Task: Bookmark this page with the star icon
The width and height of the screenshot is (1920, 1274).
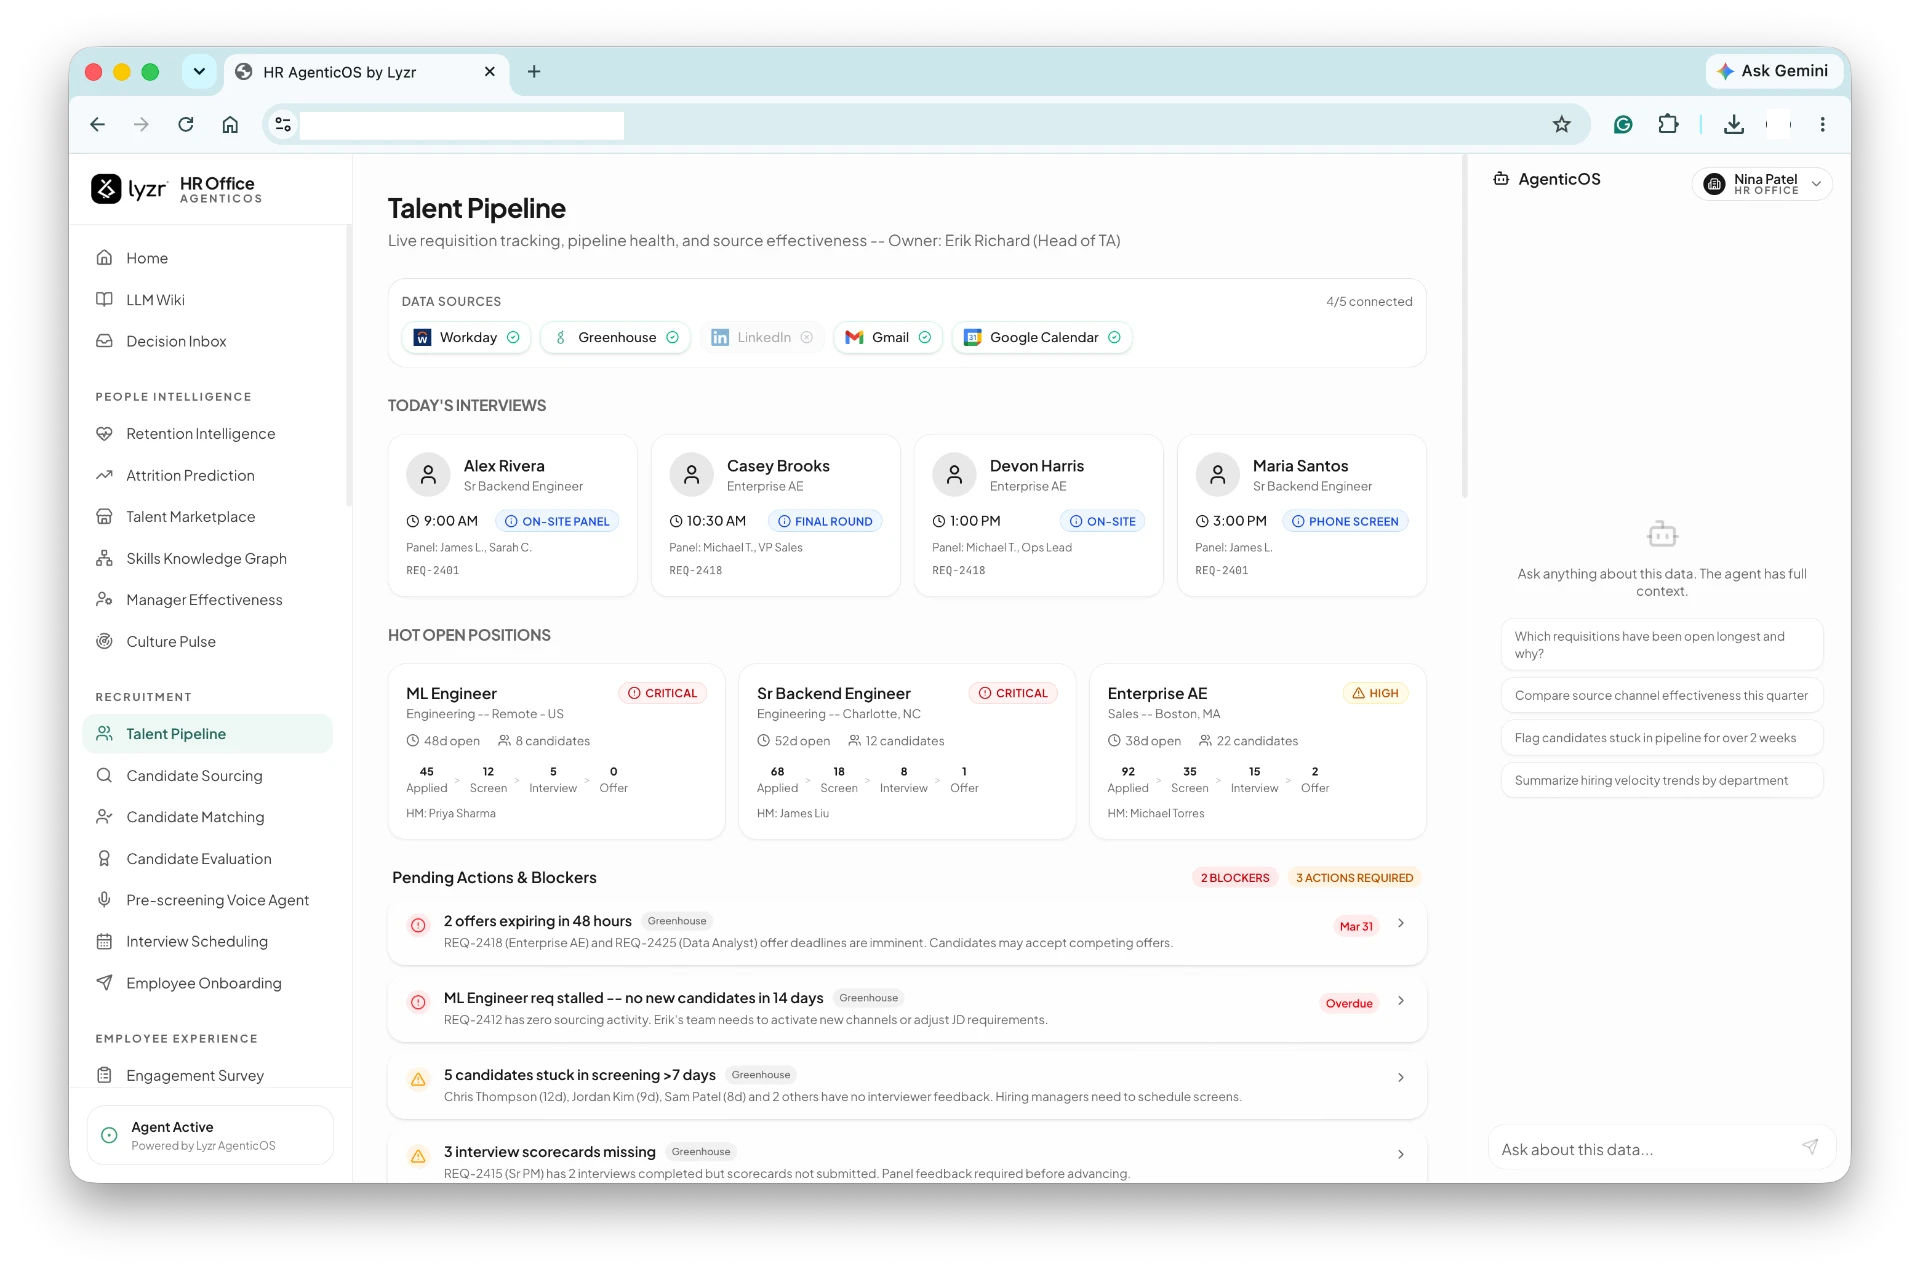Action: [x=1562, y=124]
